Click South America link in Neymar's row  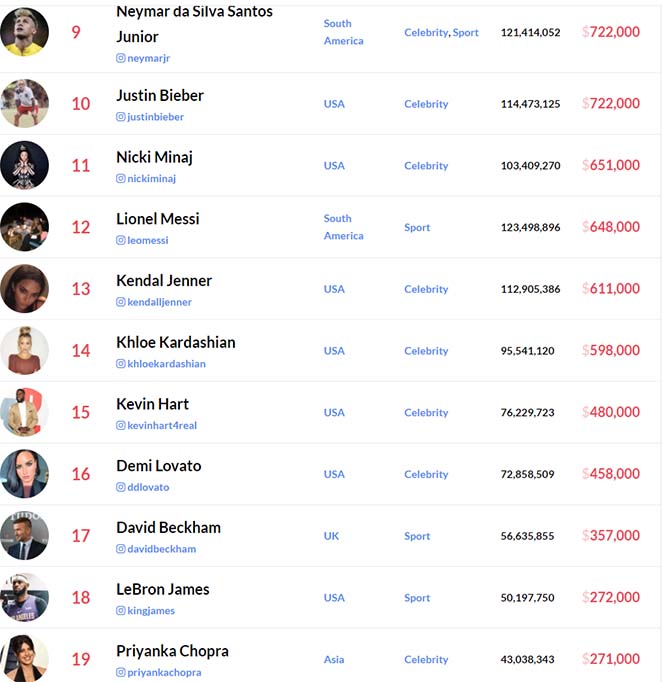[x=343, y=32]
